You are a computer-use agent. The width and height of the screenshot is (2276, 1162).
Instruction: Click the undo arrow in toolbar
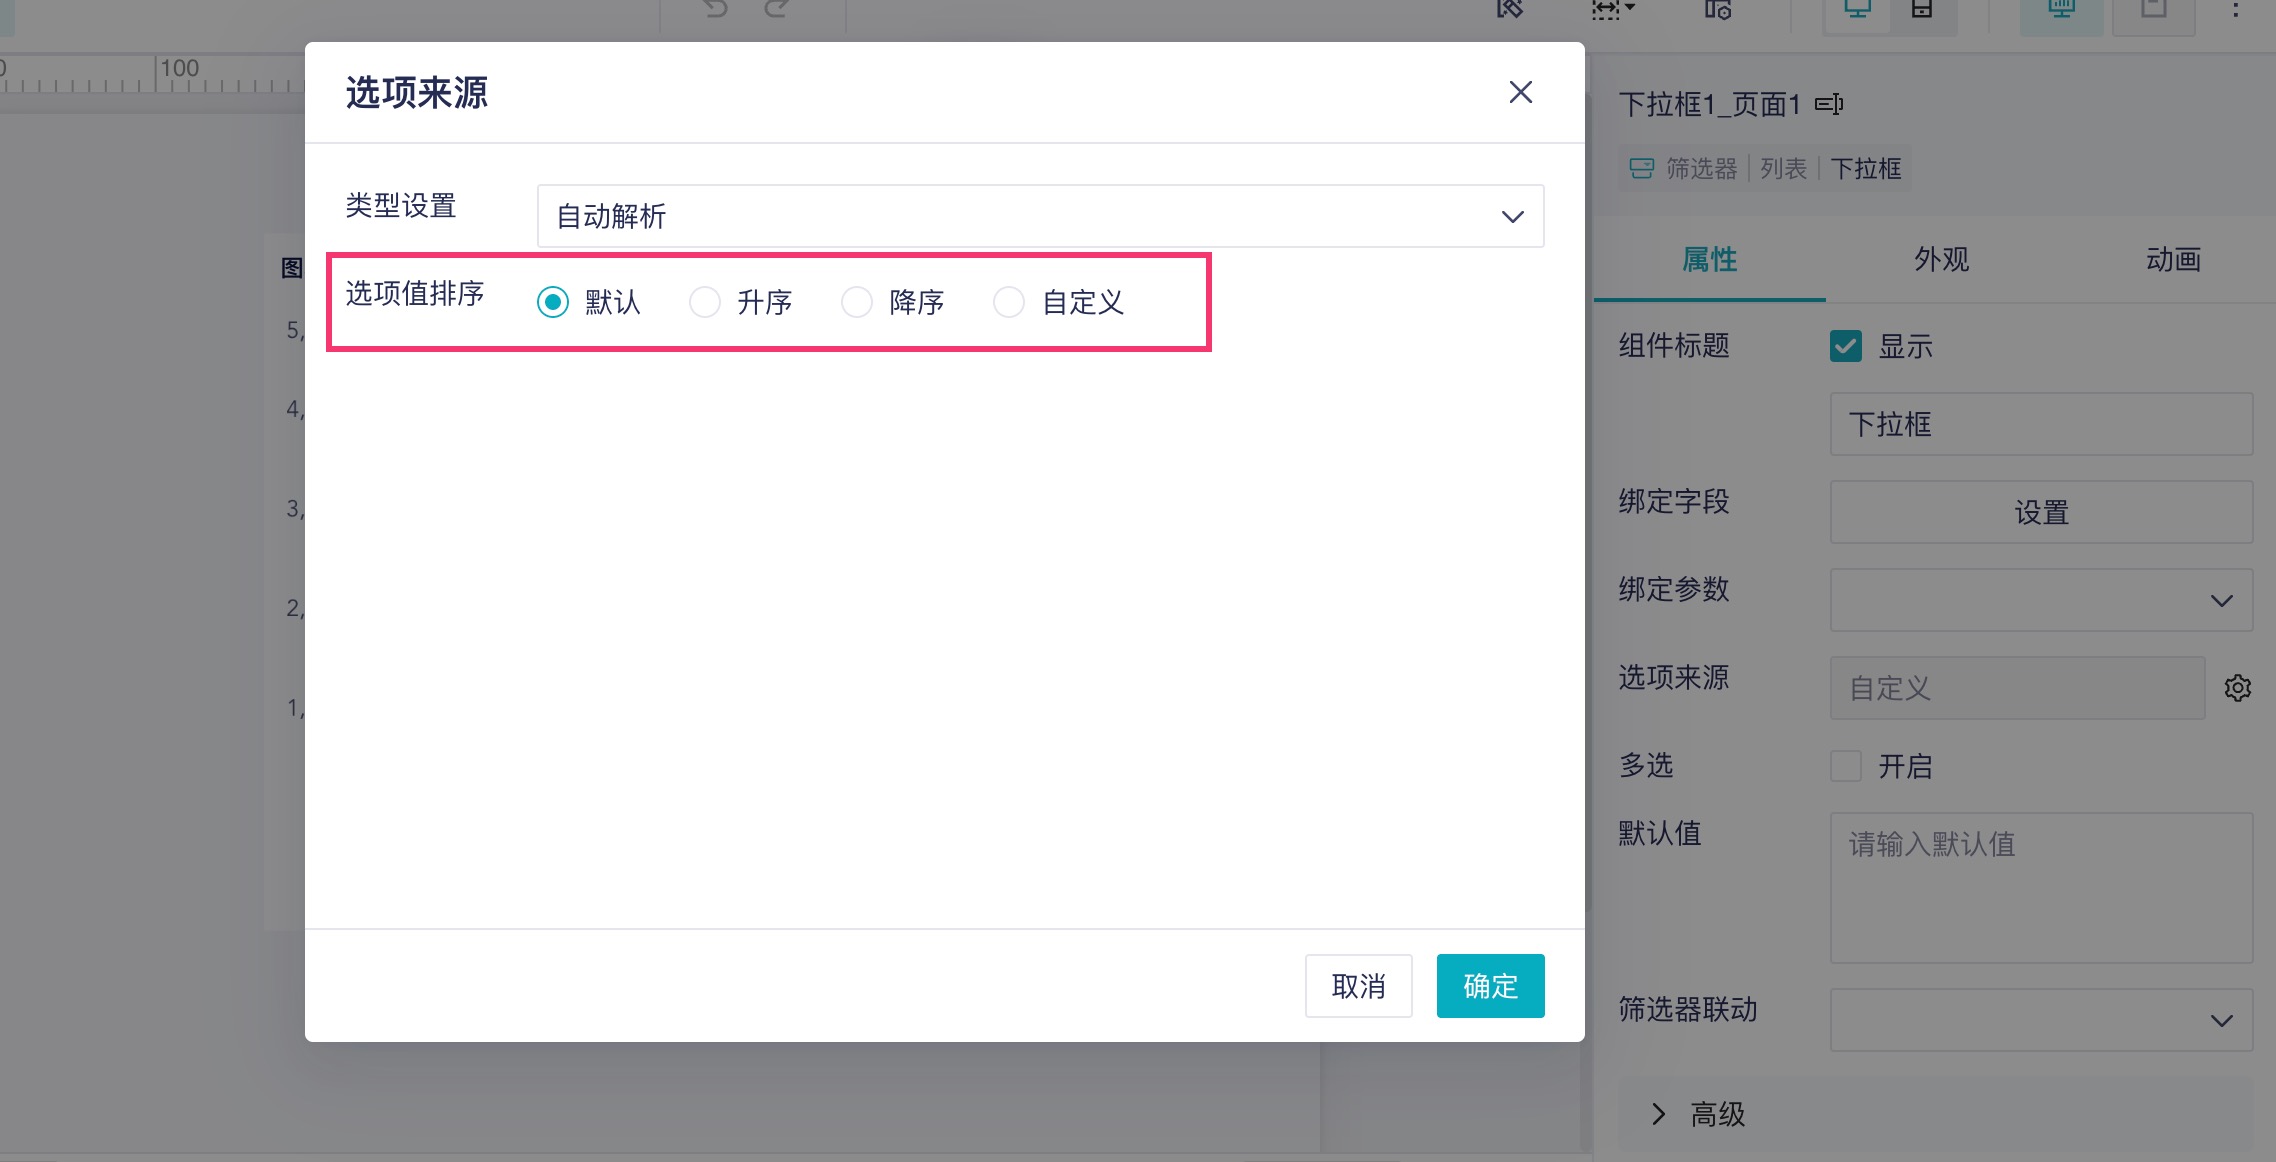click(716, 9)
